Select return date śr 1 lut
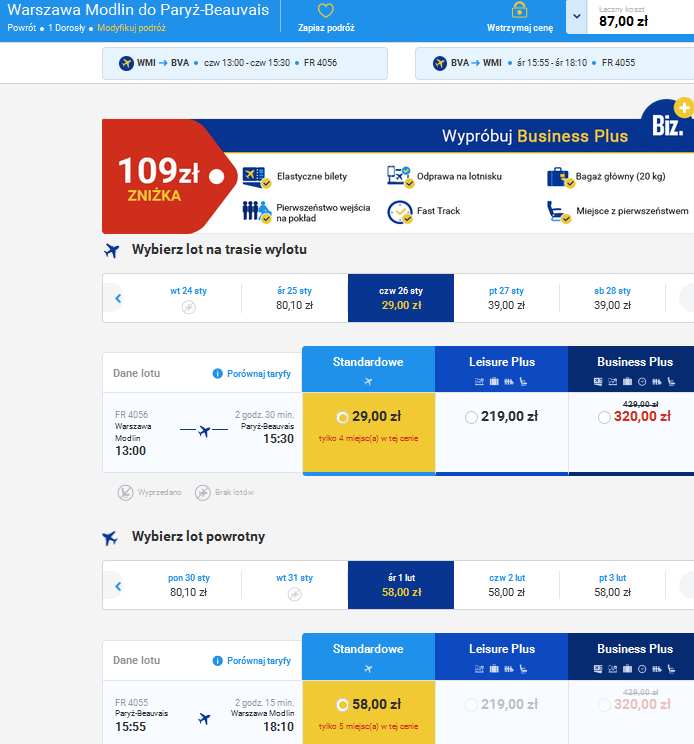The width and height of the screenshot is (694, 744). [x=401, y=585]
